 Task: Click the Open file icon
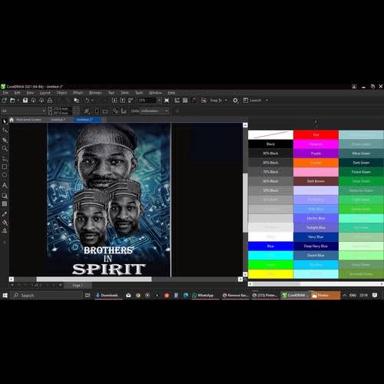[12, 100]
